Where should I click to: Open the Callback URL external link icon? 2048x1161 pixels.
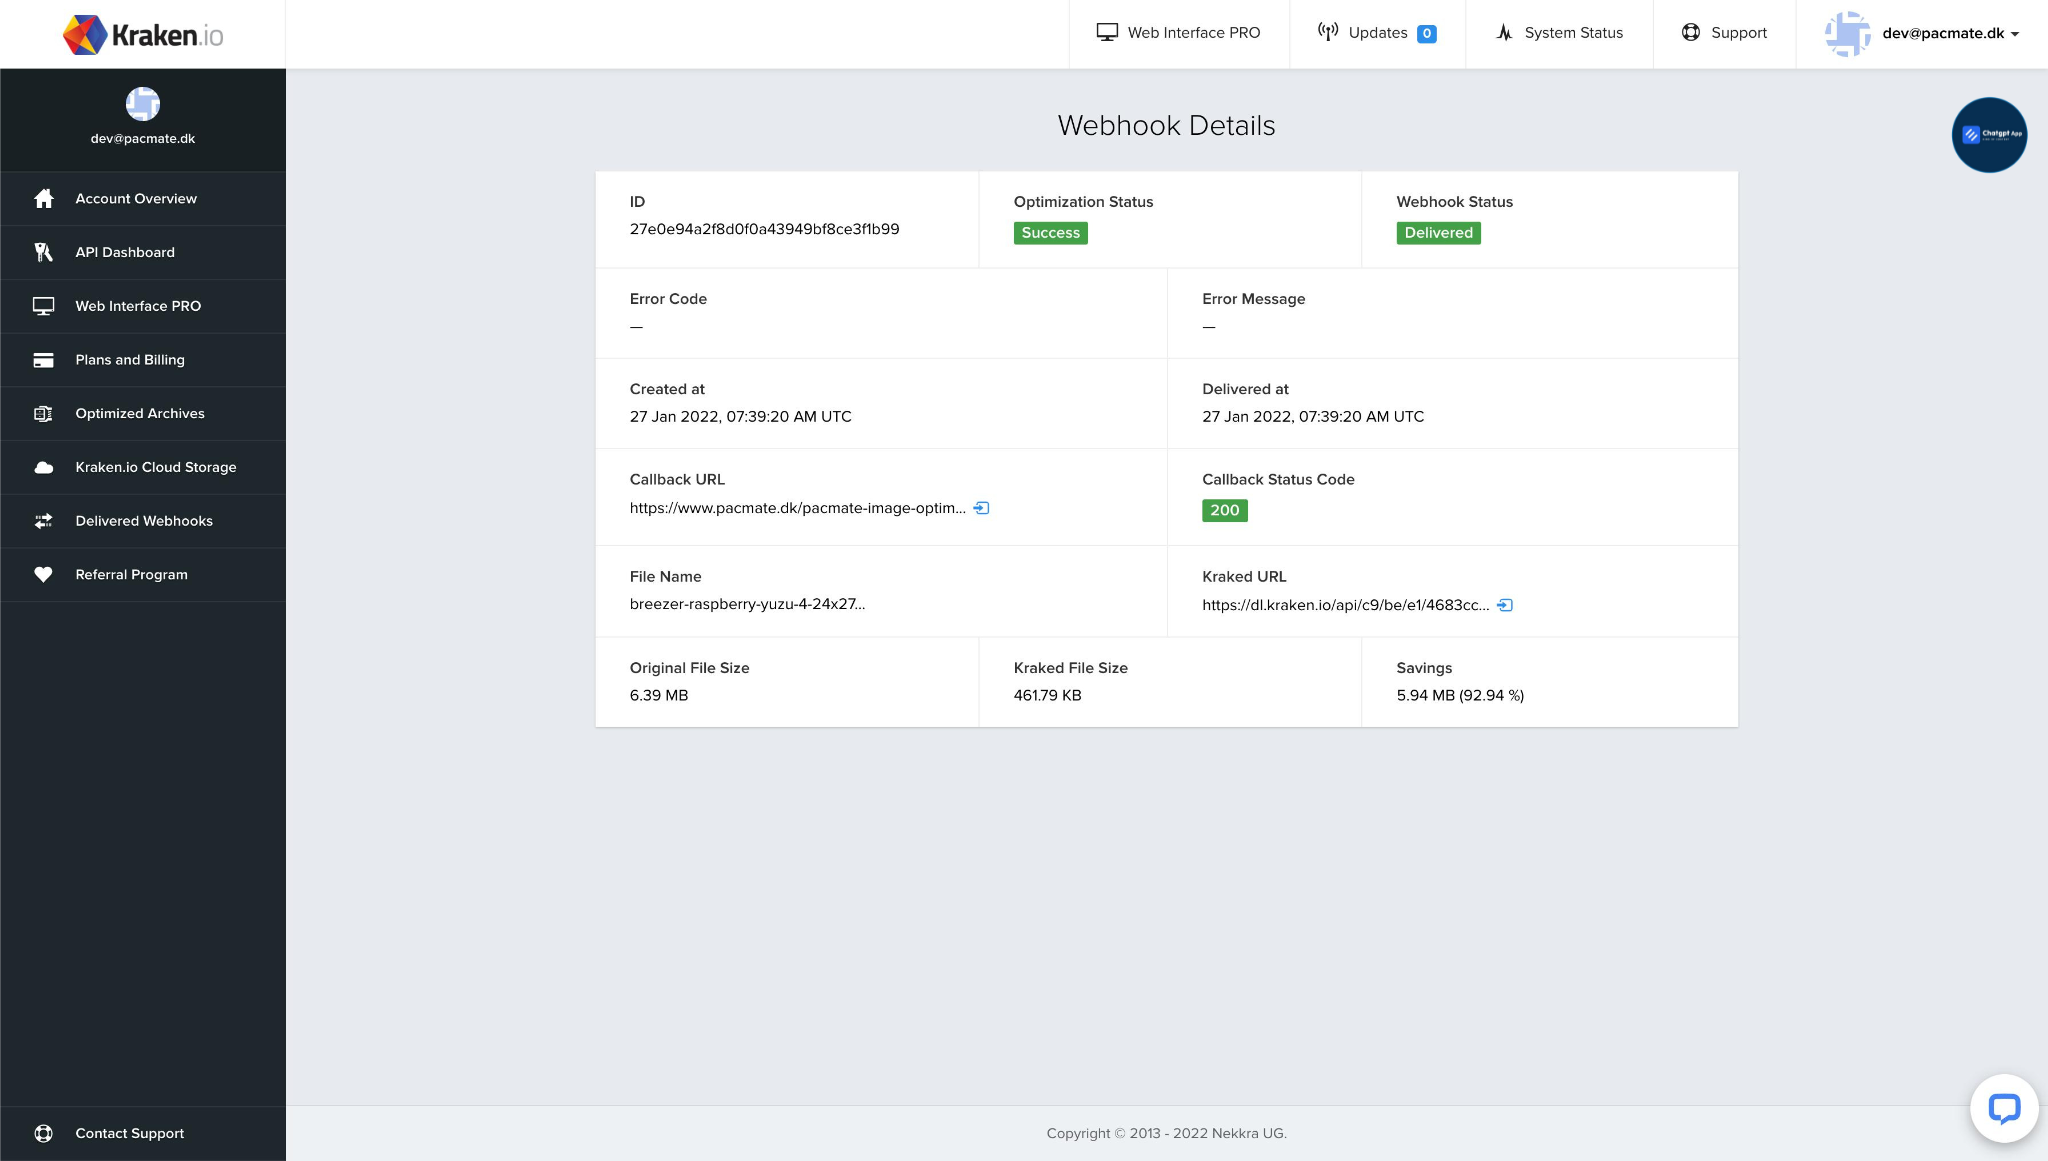(x=982, y=508)
